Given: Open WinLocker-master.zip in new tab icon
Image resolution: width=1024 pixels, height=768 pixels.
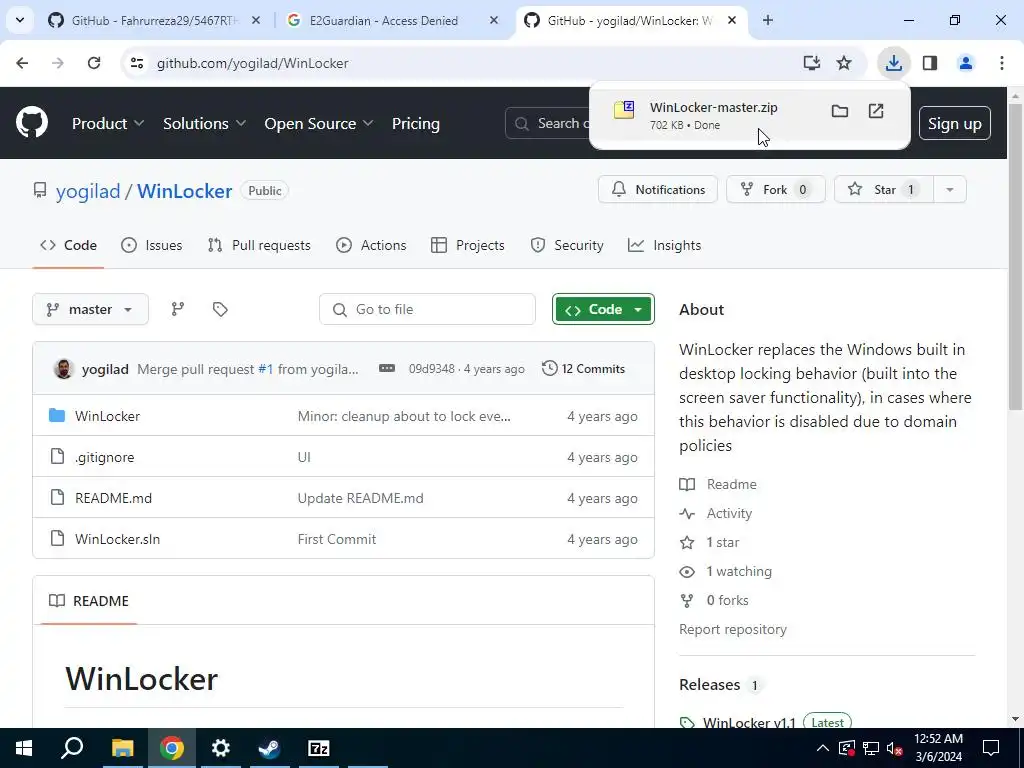Looking at the screenshot, I should [876, 111].
